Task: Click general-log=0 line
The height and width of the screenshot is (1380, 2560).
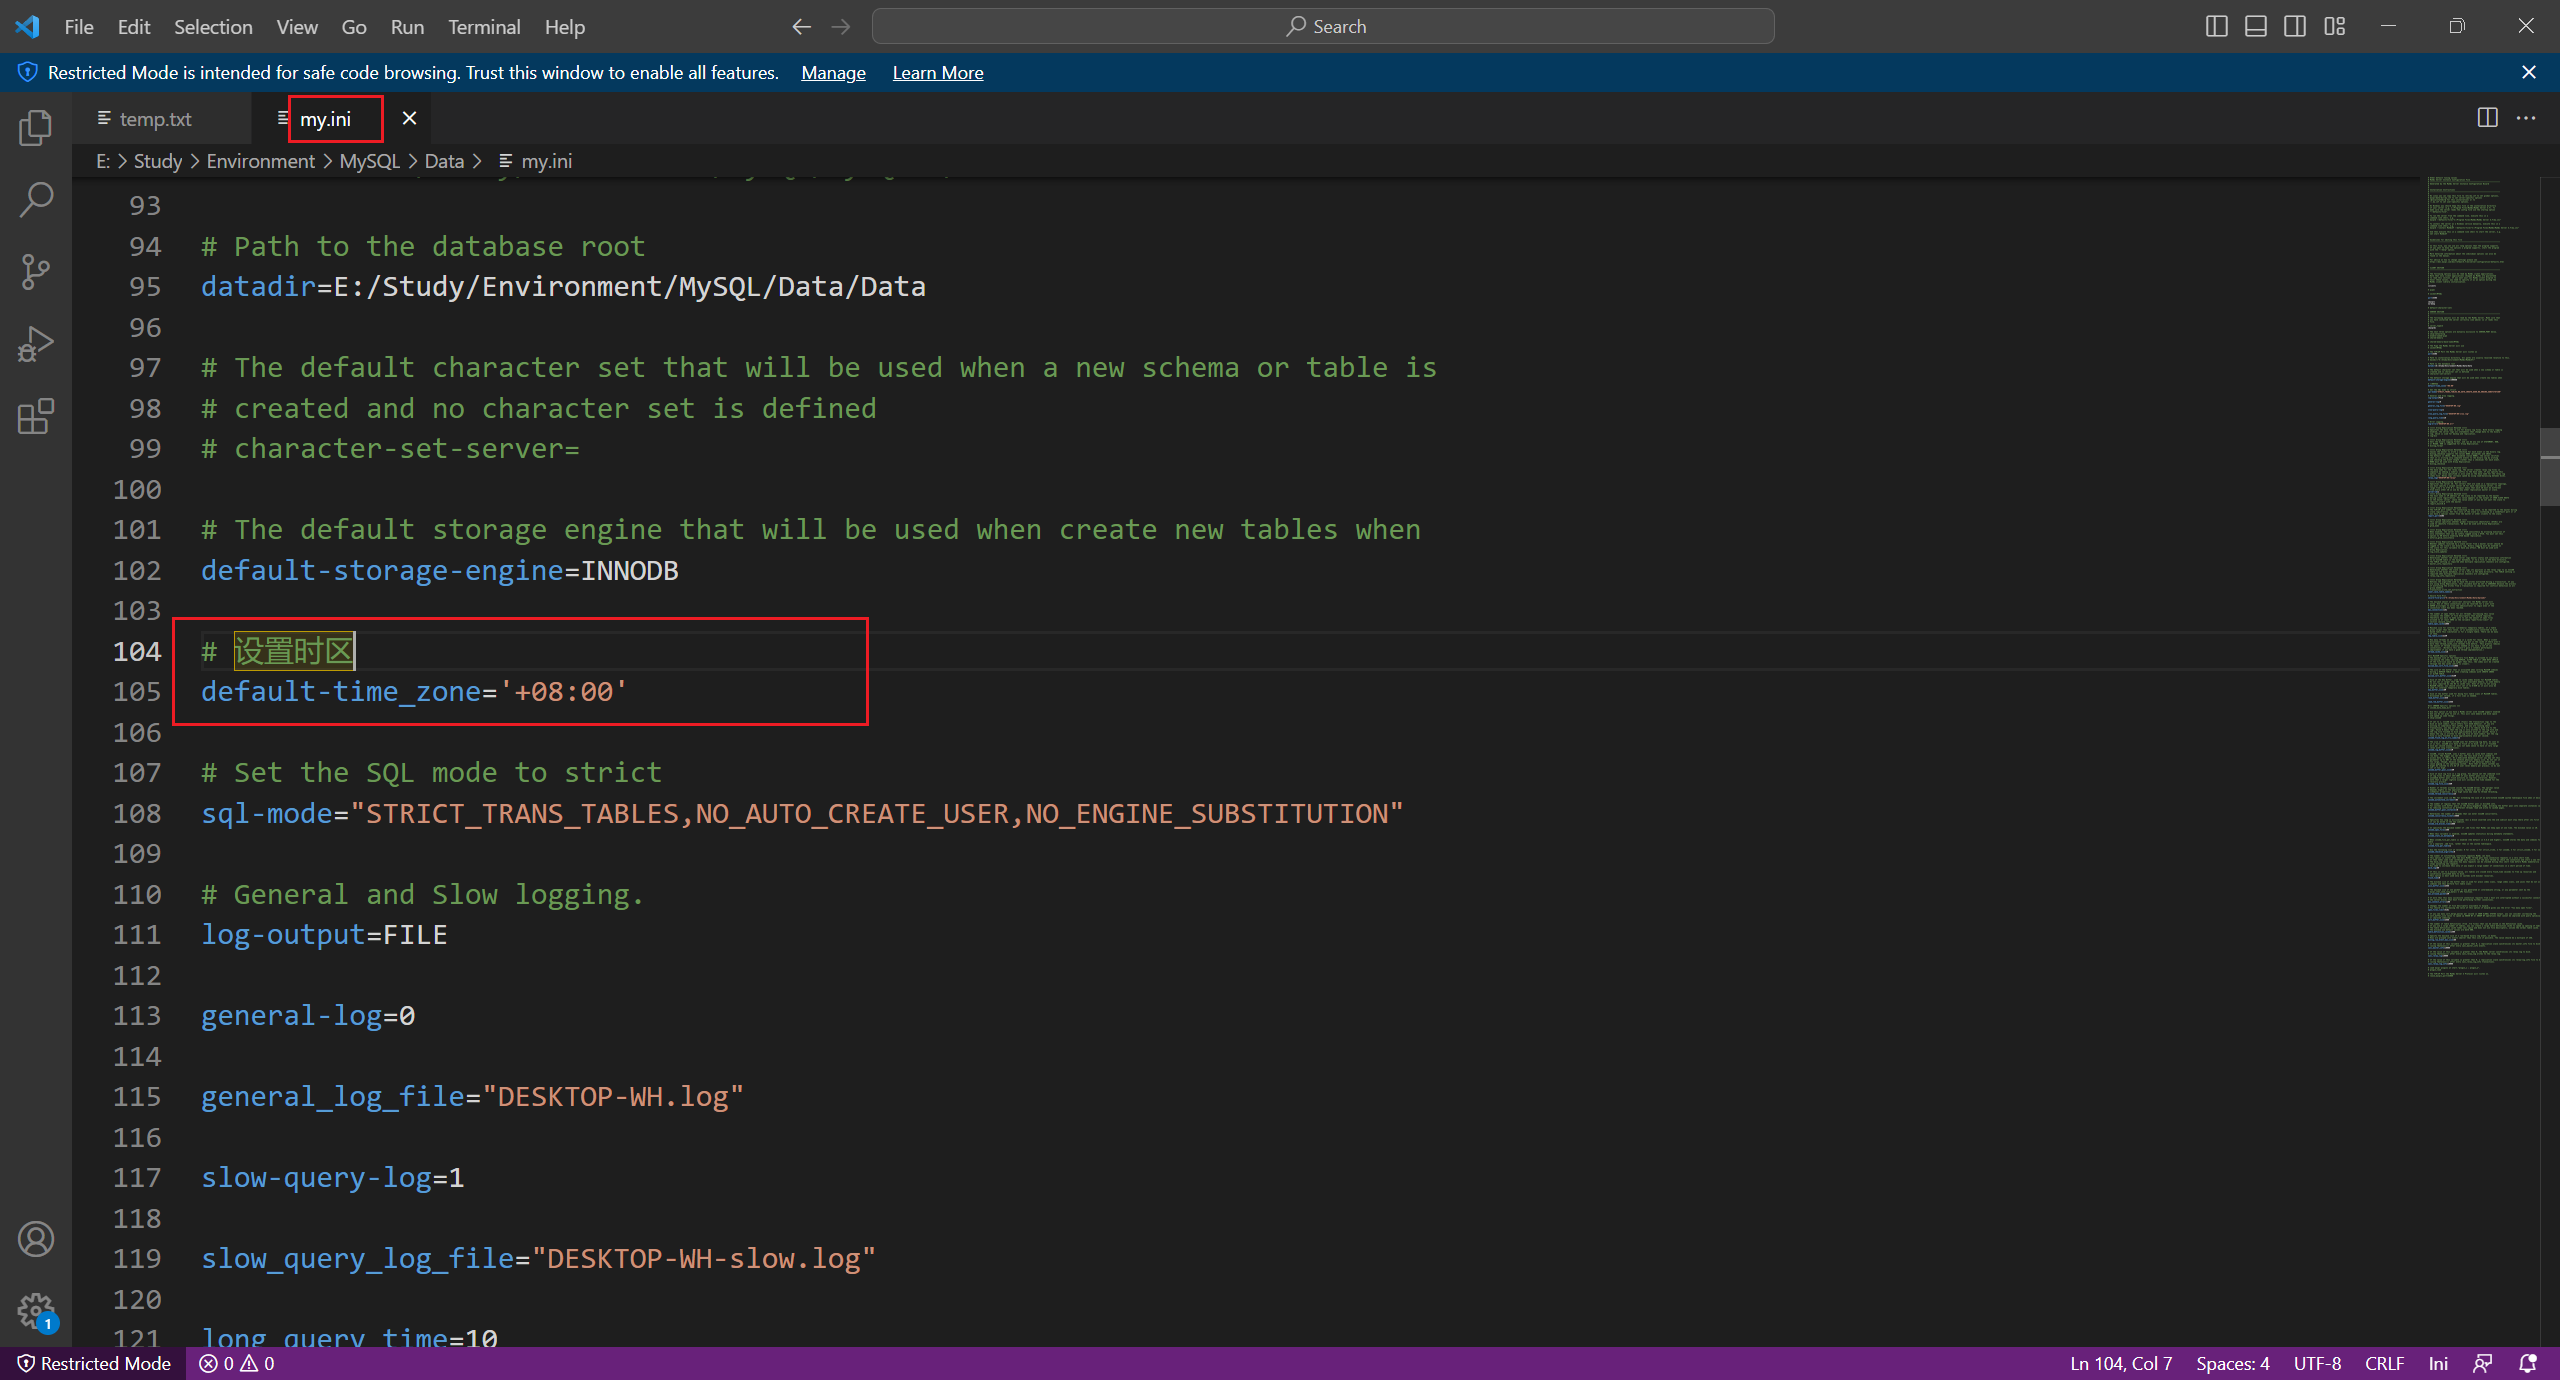Action: click(308, 1016)
